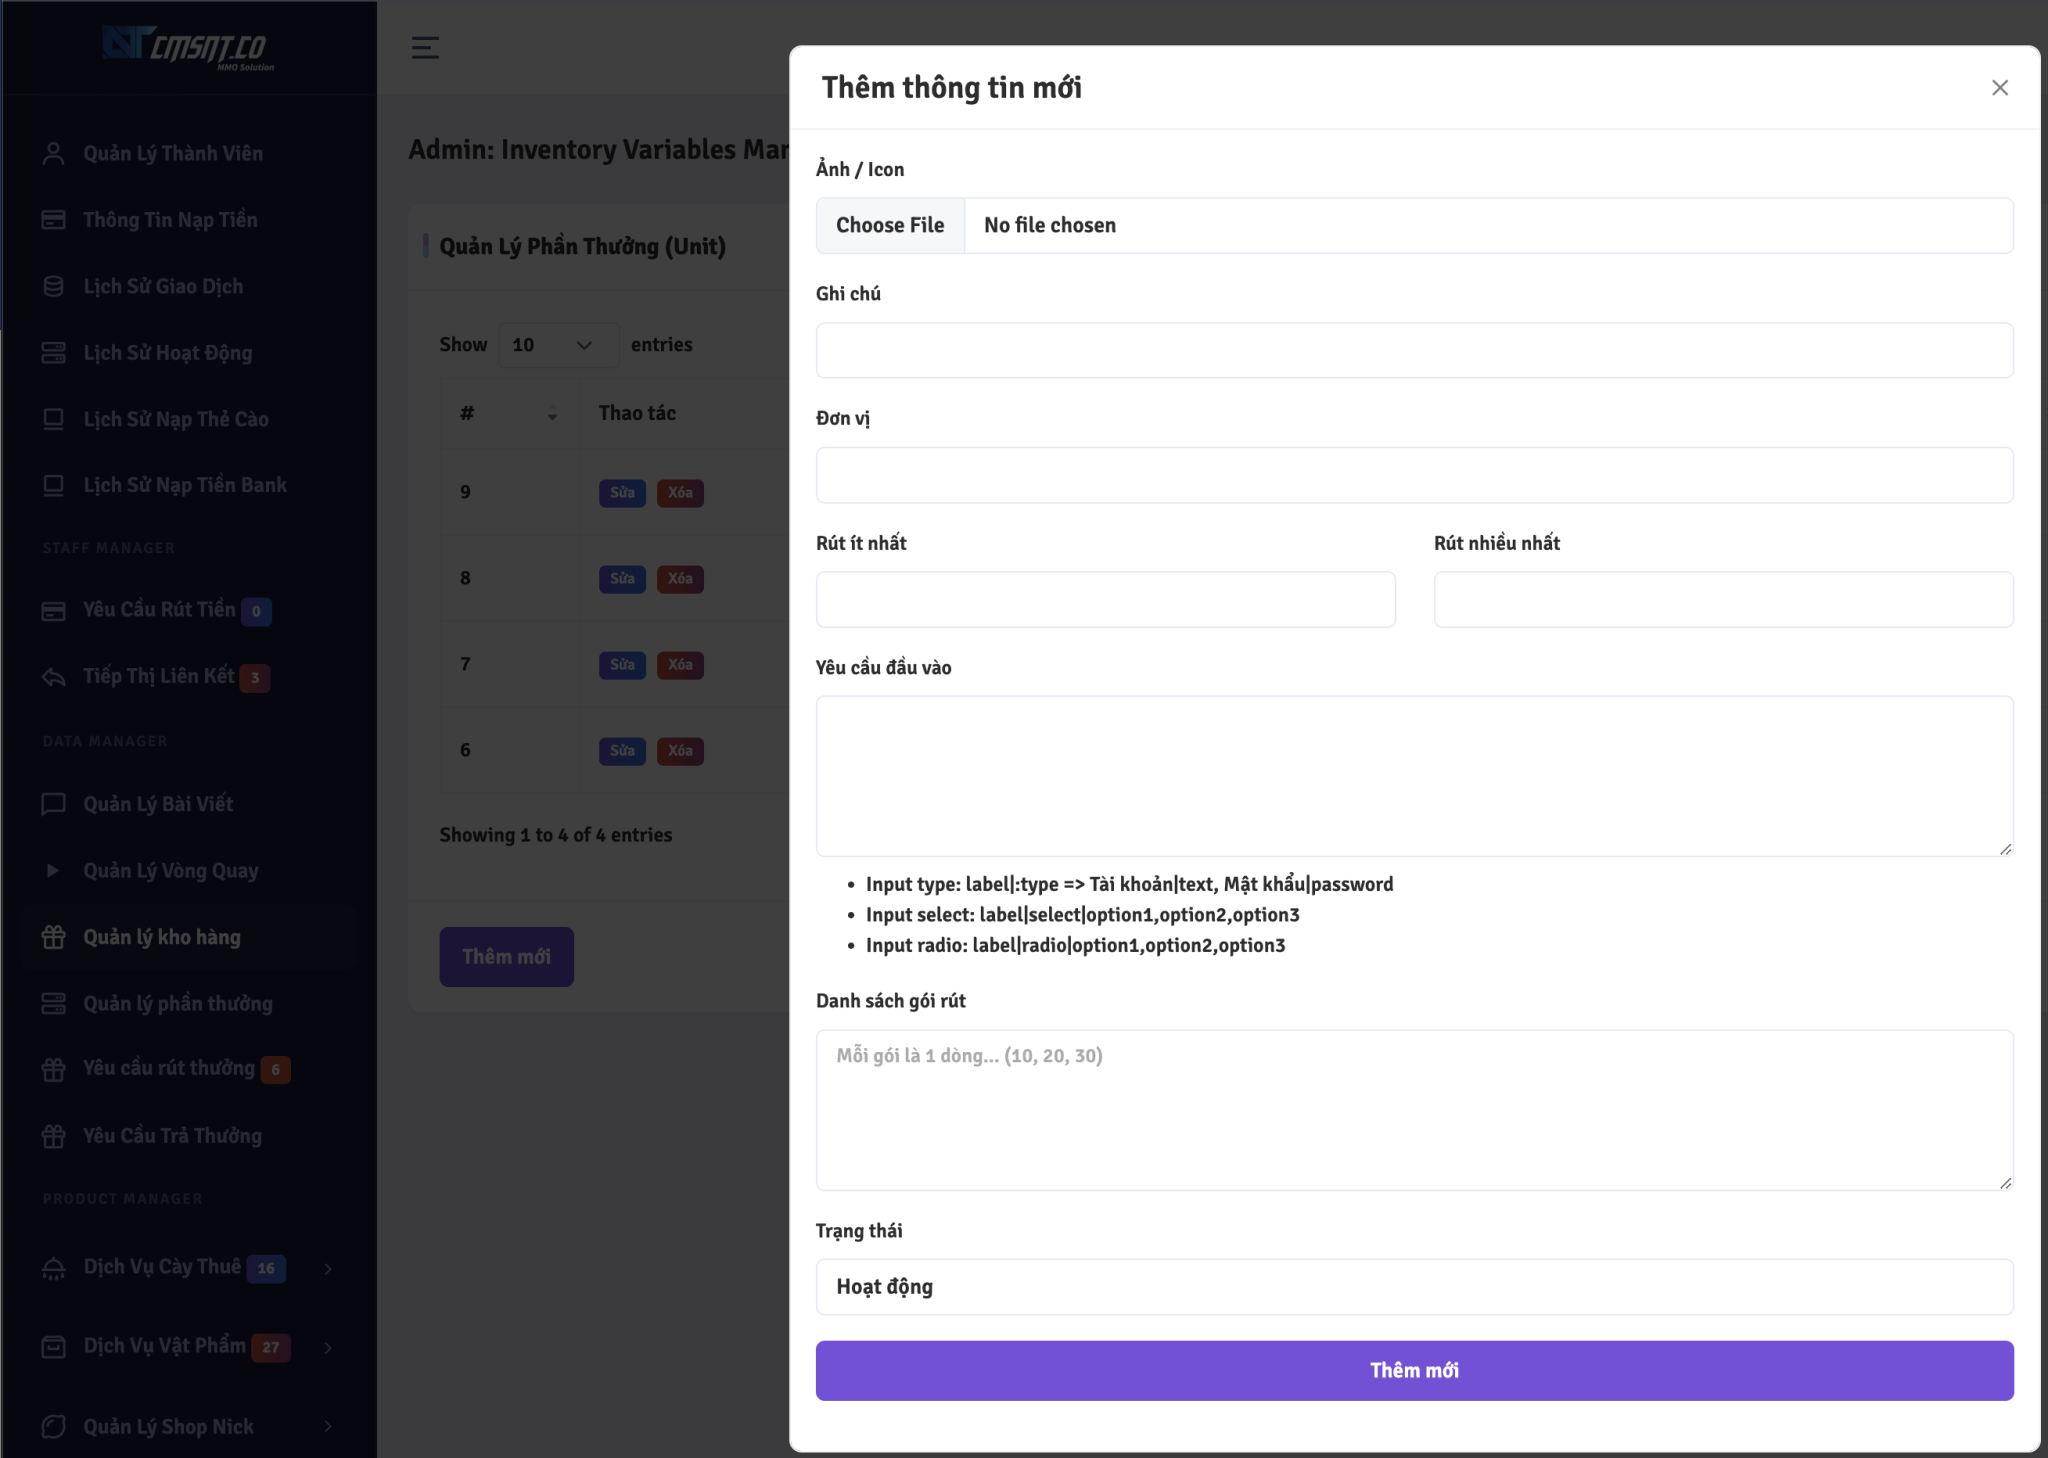The height and width of the screenshot is (1458, 2048).
Task: Click the play icon beside Quản Lý Vòng Quay
Action: click(x=54, y=870)
